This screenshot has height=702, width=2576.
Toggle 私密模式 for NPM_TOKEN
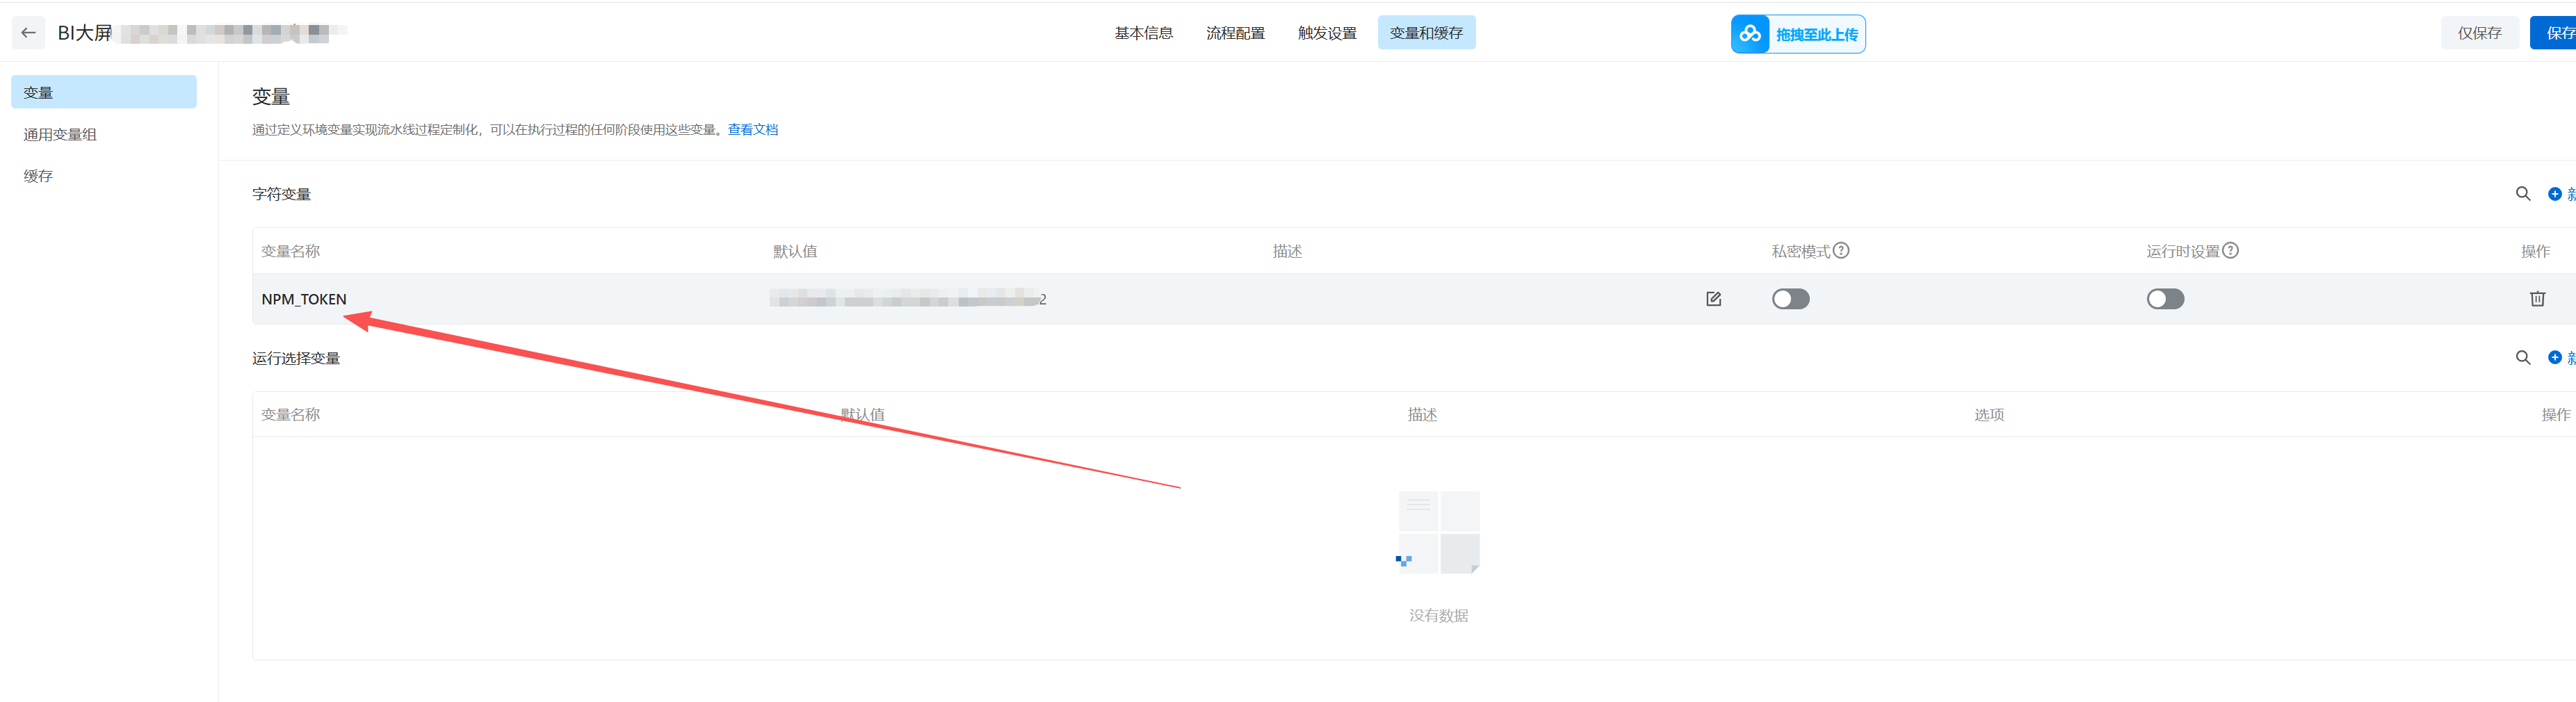(1790, 299)
